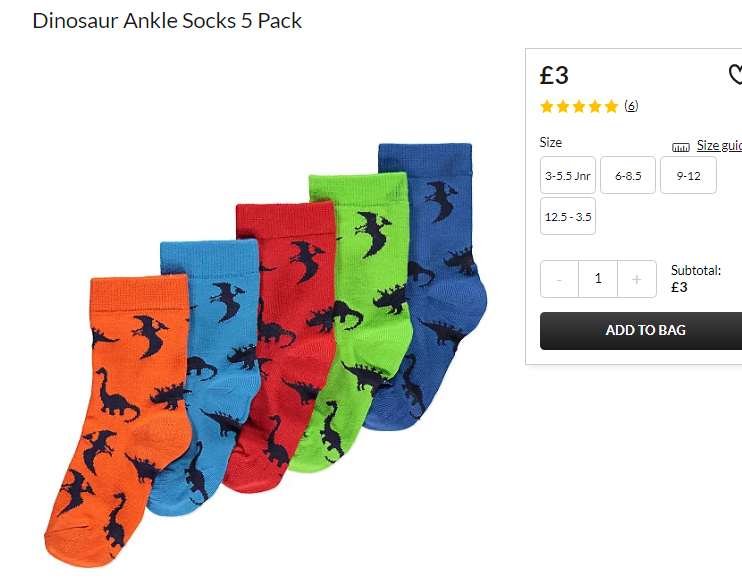Click the orange dinosaur sock image

pyautogui.click(x=118, y=417)
